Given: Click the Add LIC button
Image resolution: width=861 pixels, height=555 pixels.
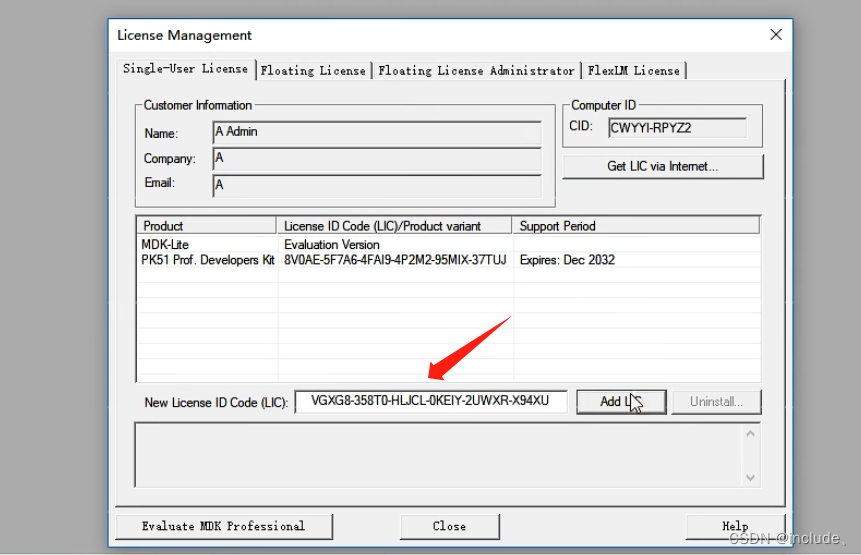Looking at the screenshot, I should [621, 402].
